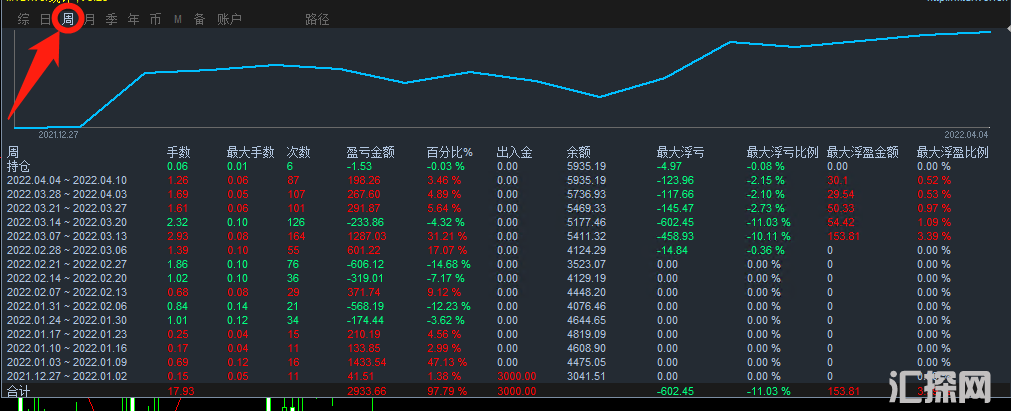Switch to the 综 summary tab

pos(24,19)
